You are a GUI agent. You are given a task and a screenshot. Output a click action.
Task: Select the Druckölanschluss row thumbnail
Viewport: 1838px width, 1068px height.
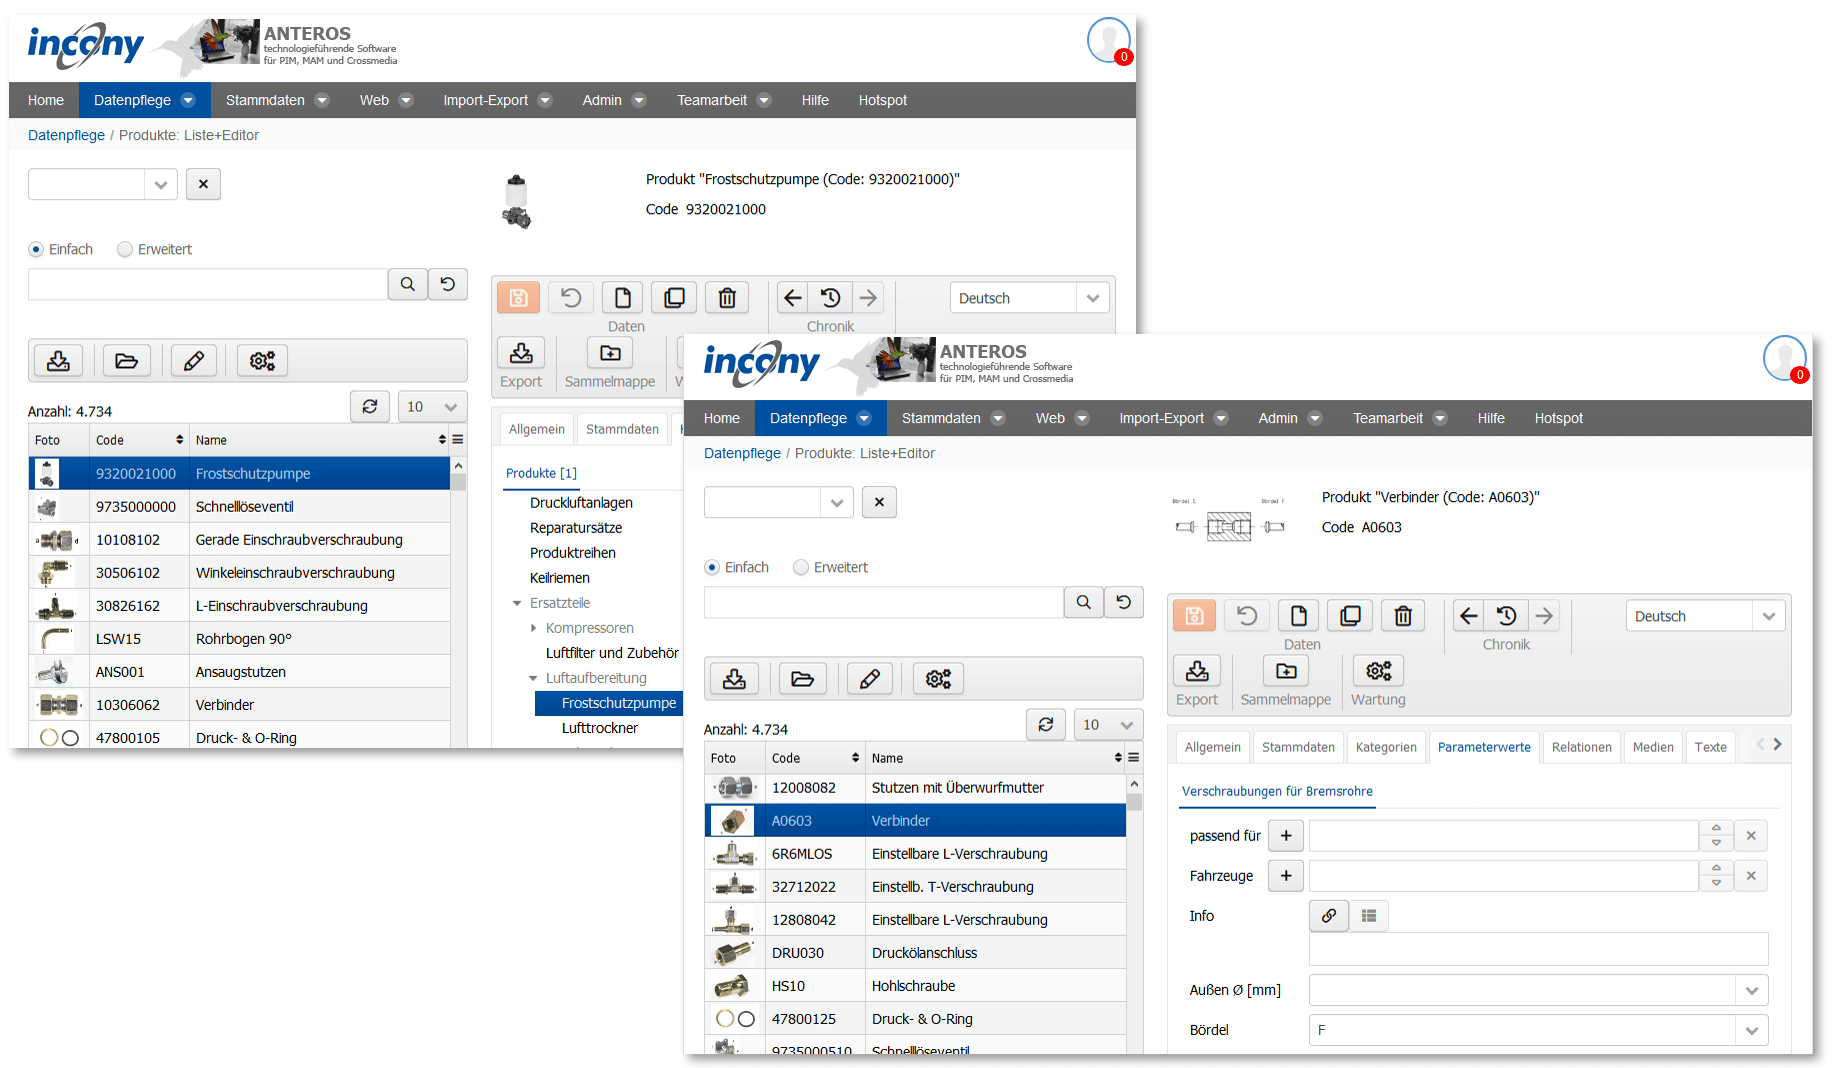(x=734, y=952)
